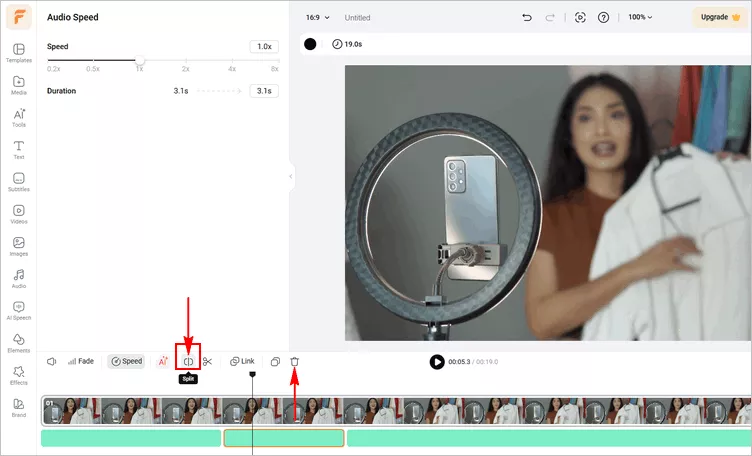The width and height of the screenshot is (752, 456).
Task: Click the Upgrade button
Action: 720,17
